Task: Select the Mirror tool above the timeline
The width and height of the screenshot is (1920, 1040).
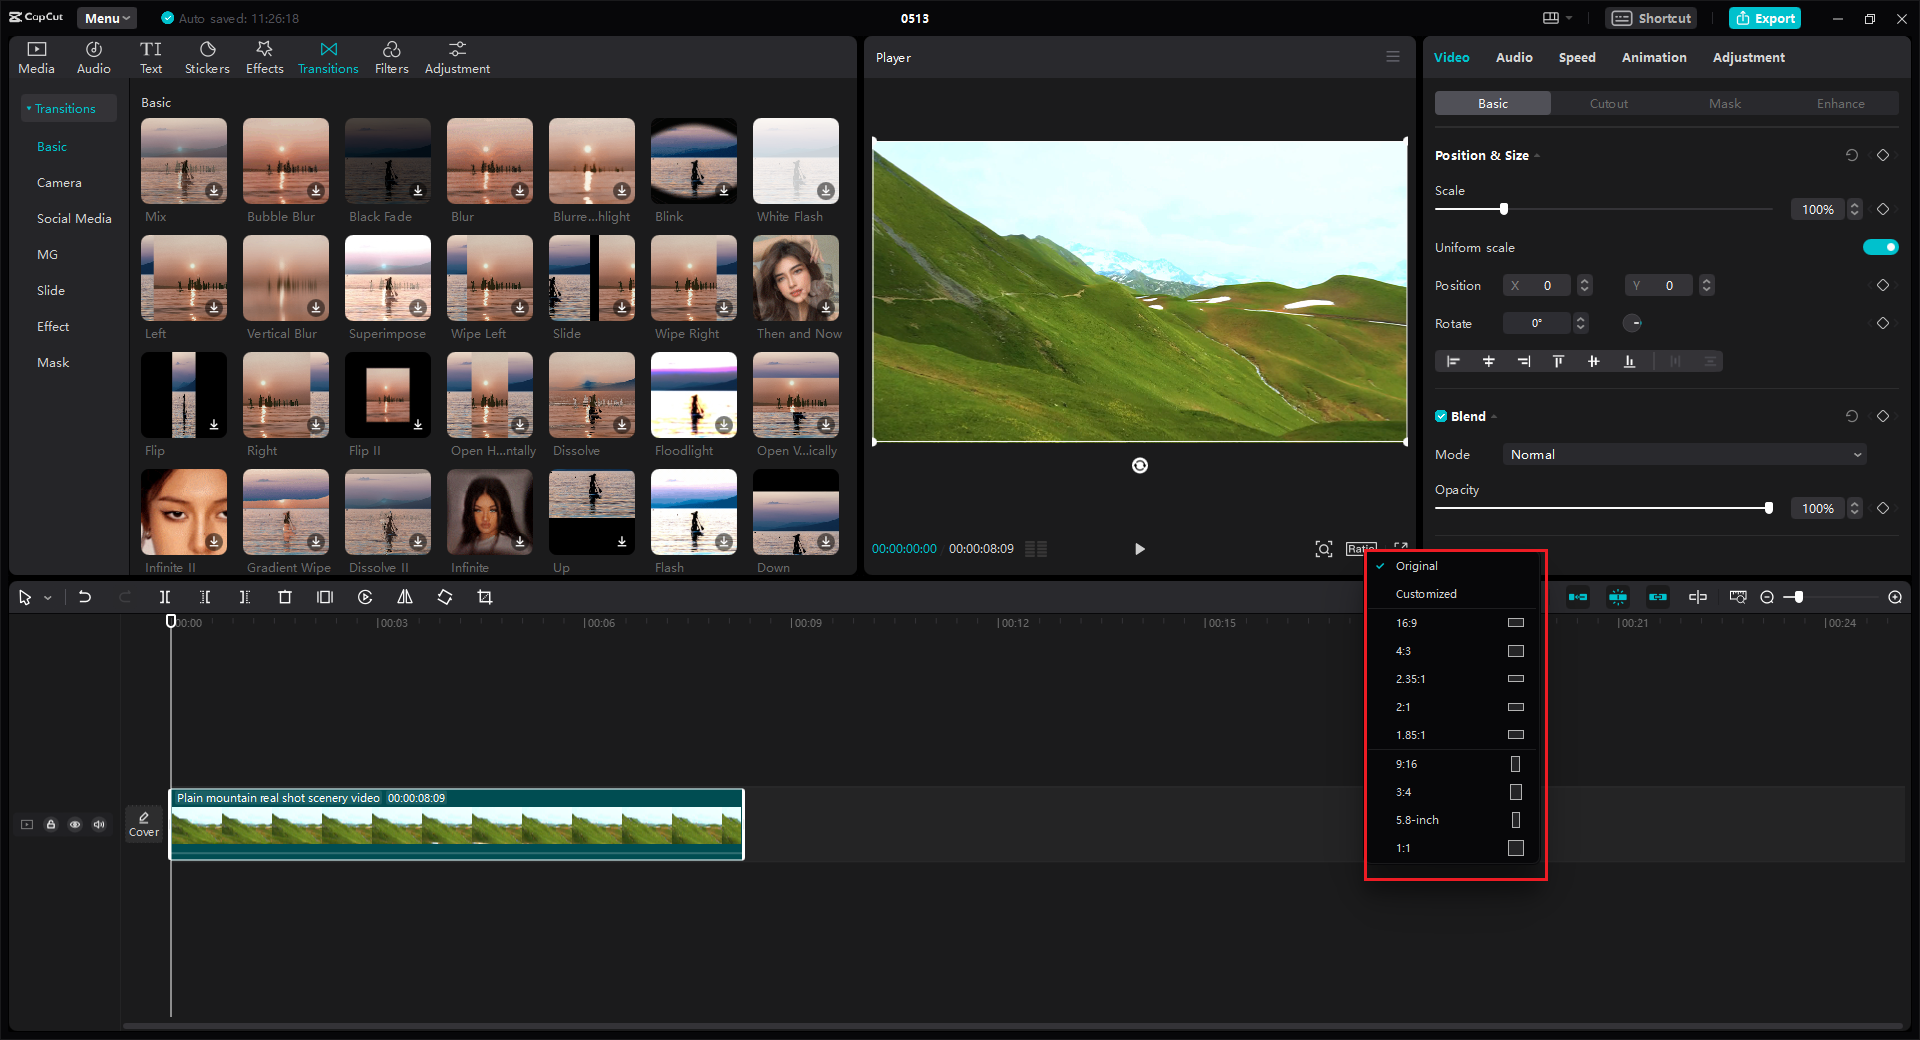Action: pos(405,597)
